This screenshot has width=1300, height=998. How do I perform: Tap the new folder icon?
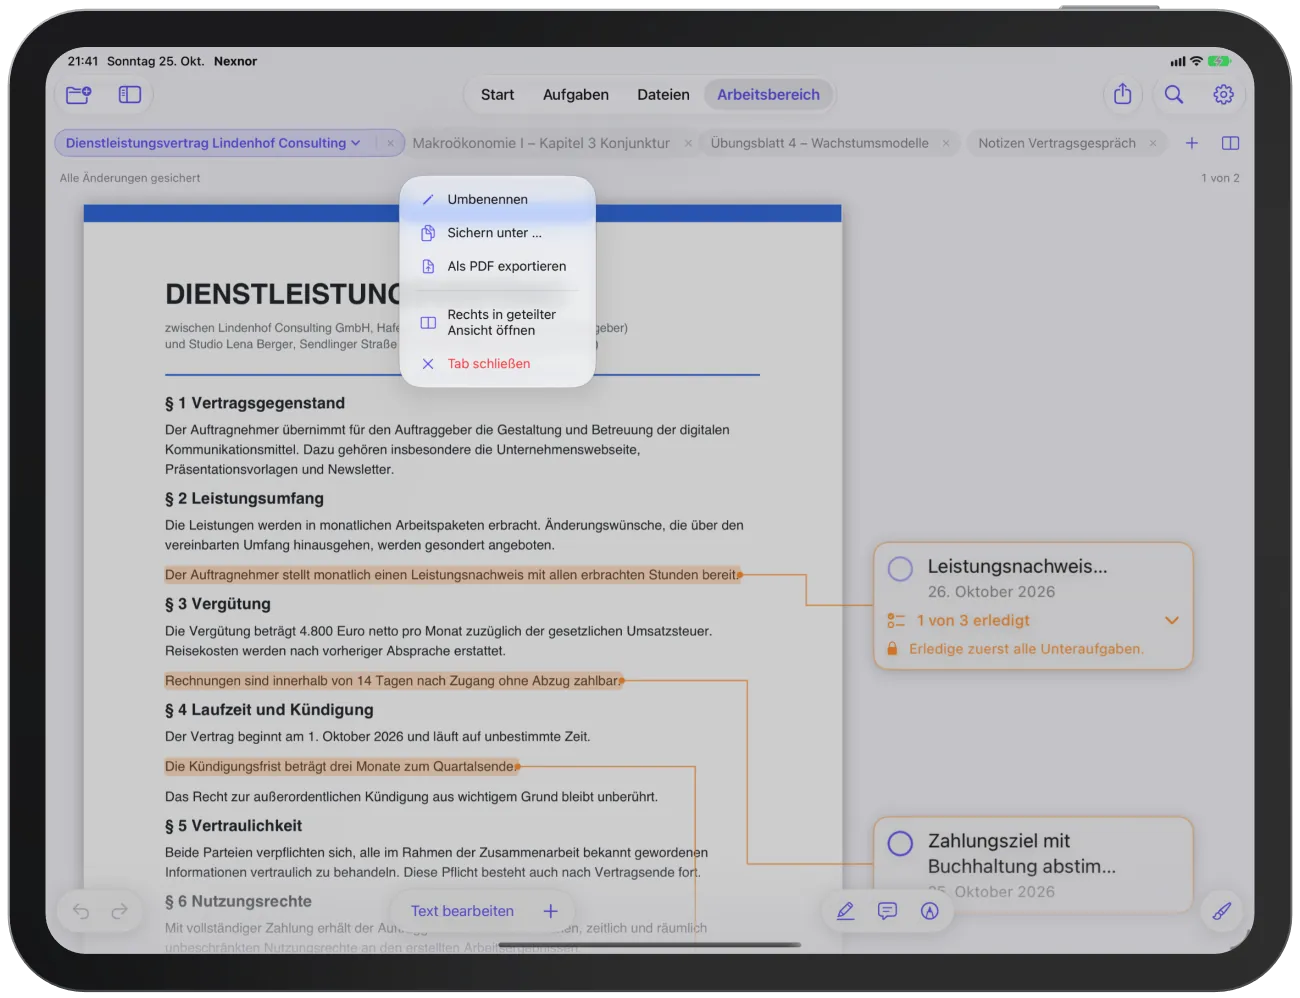[x=79, y=95]
